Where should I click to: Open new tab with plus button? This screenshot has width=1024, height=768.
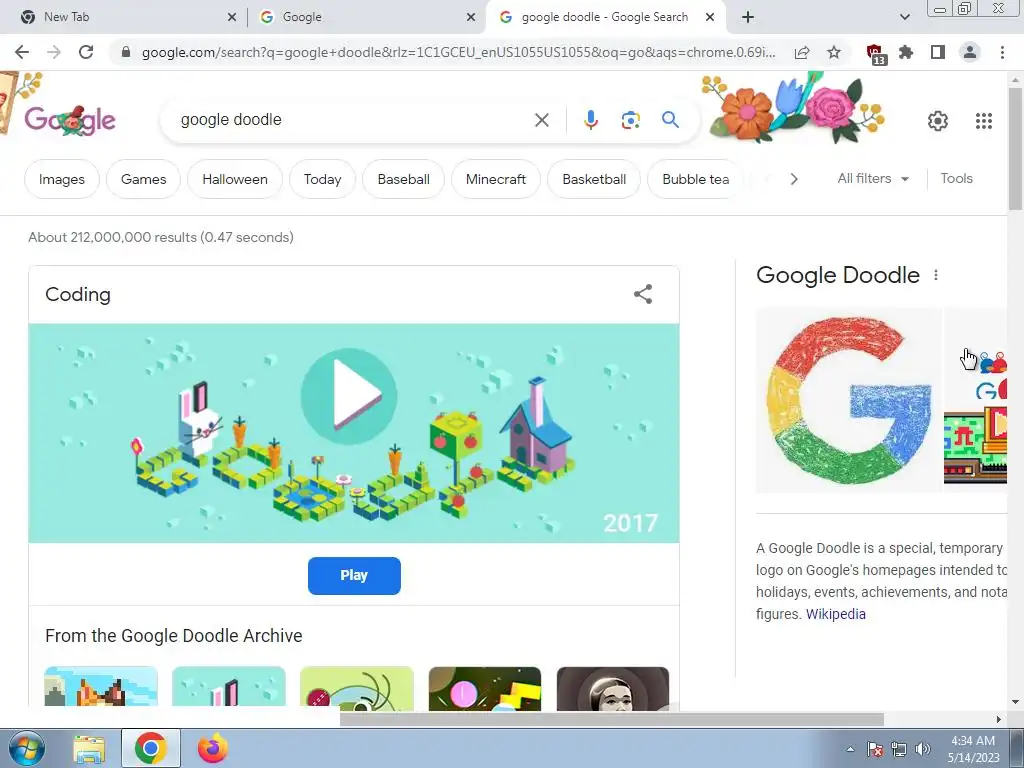coord(748,17)
